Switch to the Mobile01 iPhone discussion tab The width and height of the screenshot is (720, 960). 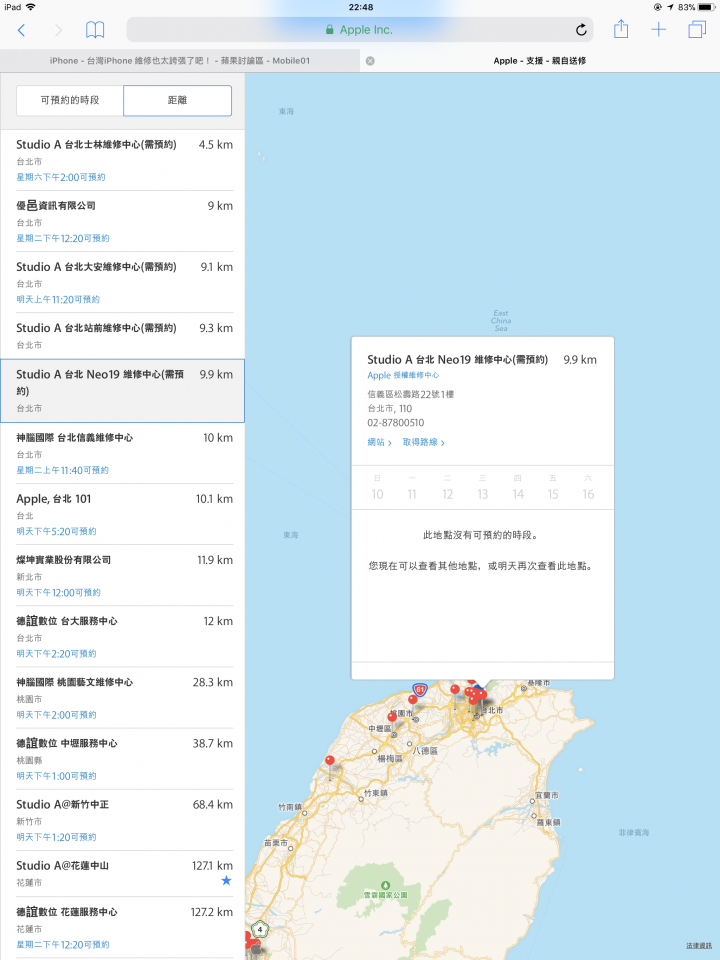pos(180,61)
